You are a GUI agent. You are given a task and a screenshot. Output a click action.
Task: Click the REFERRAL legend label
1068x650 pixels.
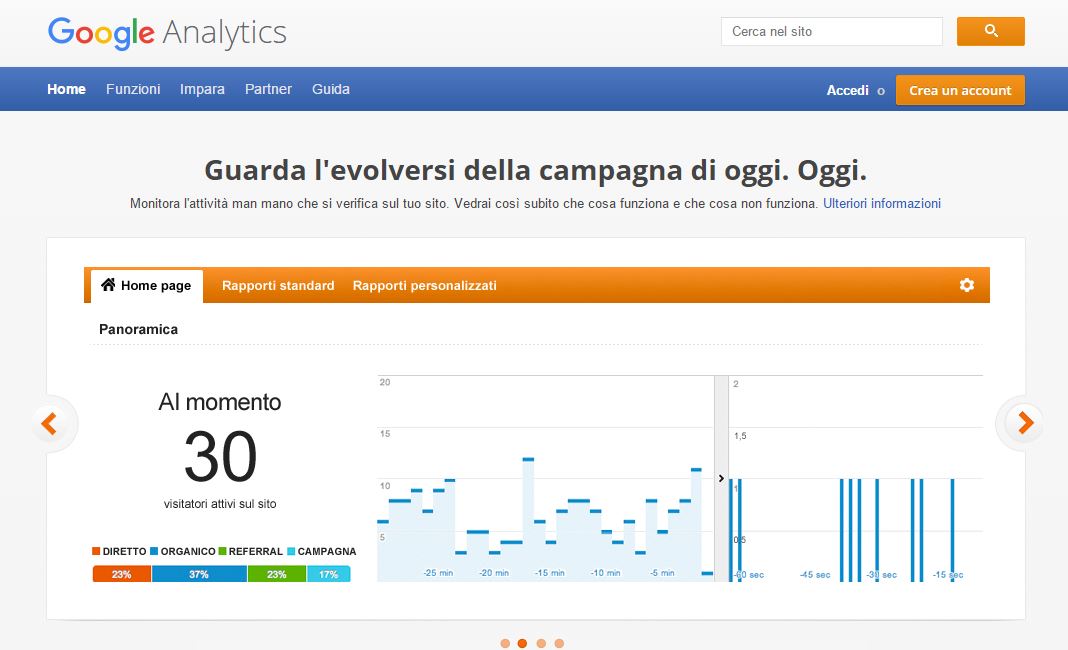[255, 551]
